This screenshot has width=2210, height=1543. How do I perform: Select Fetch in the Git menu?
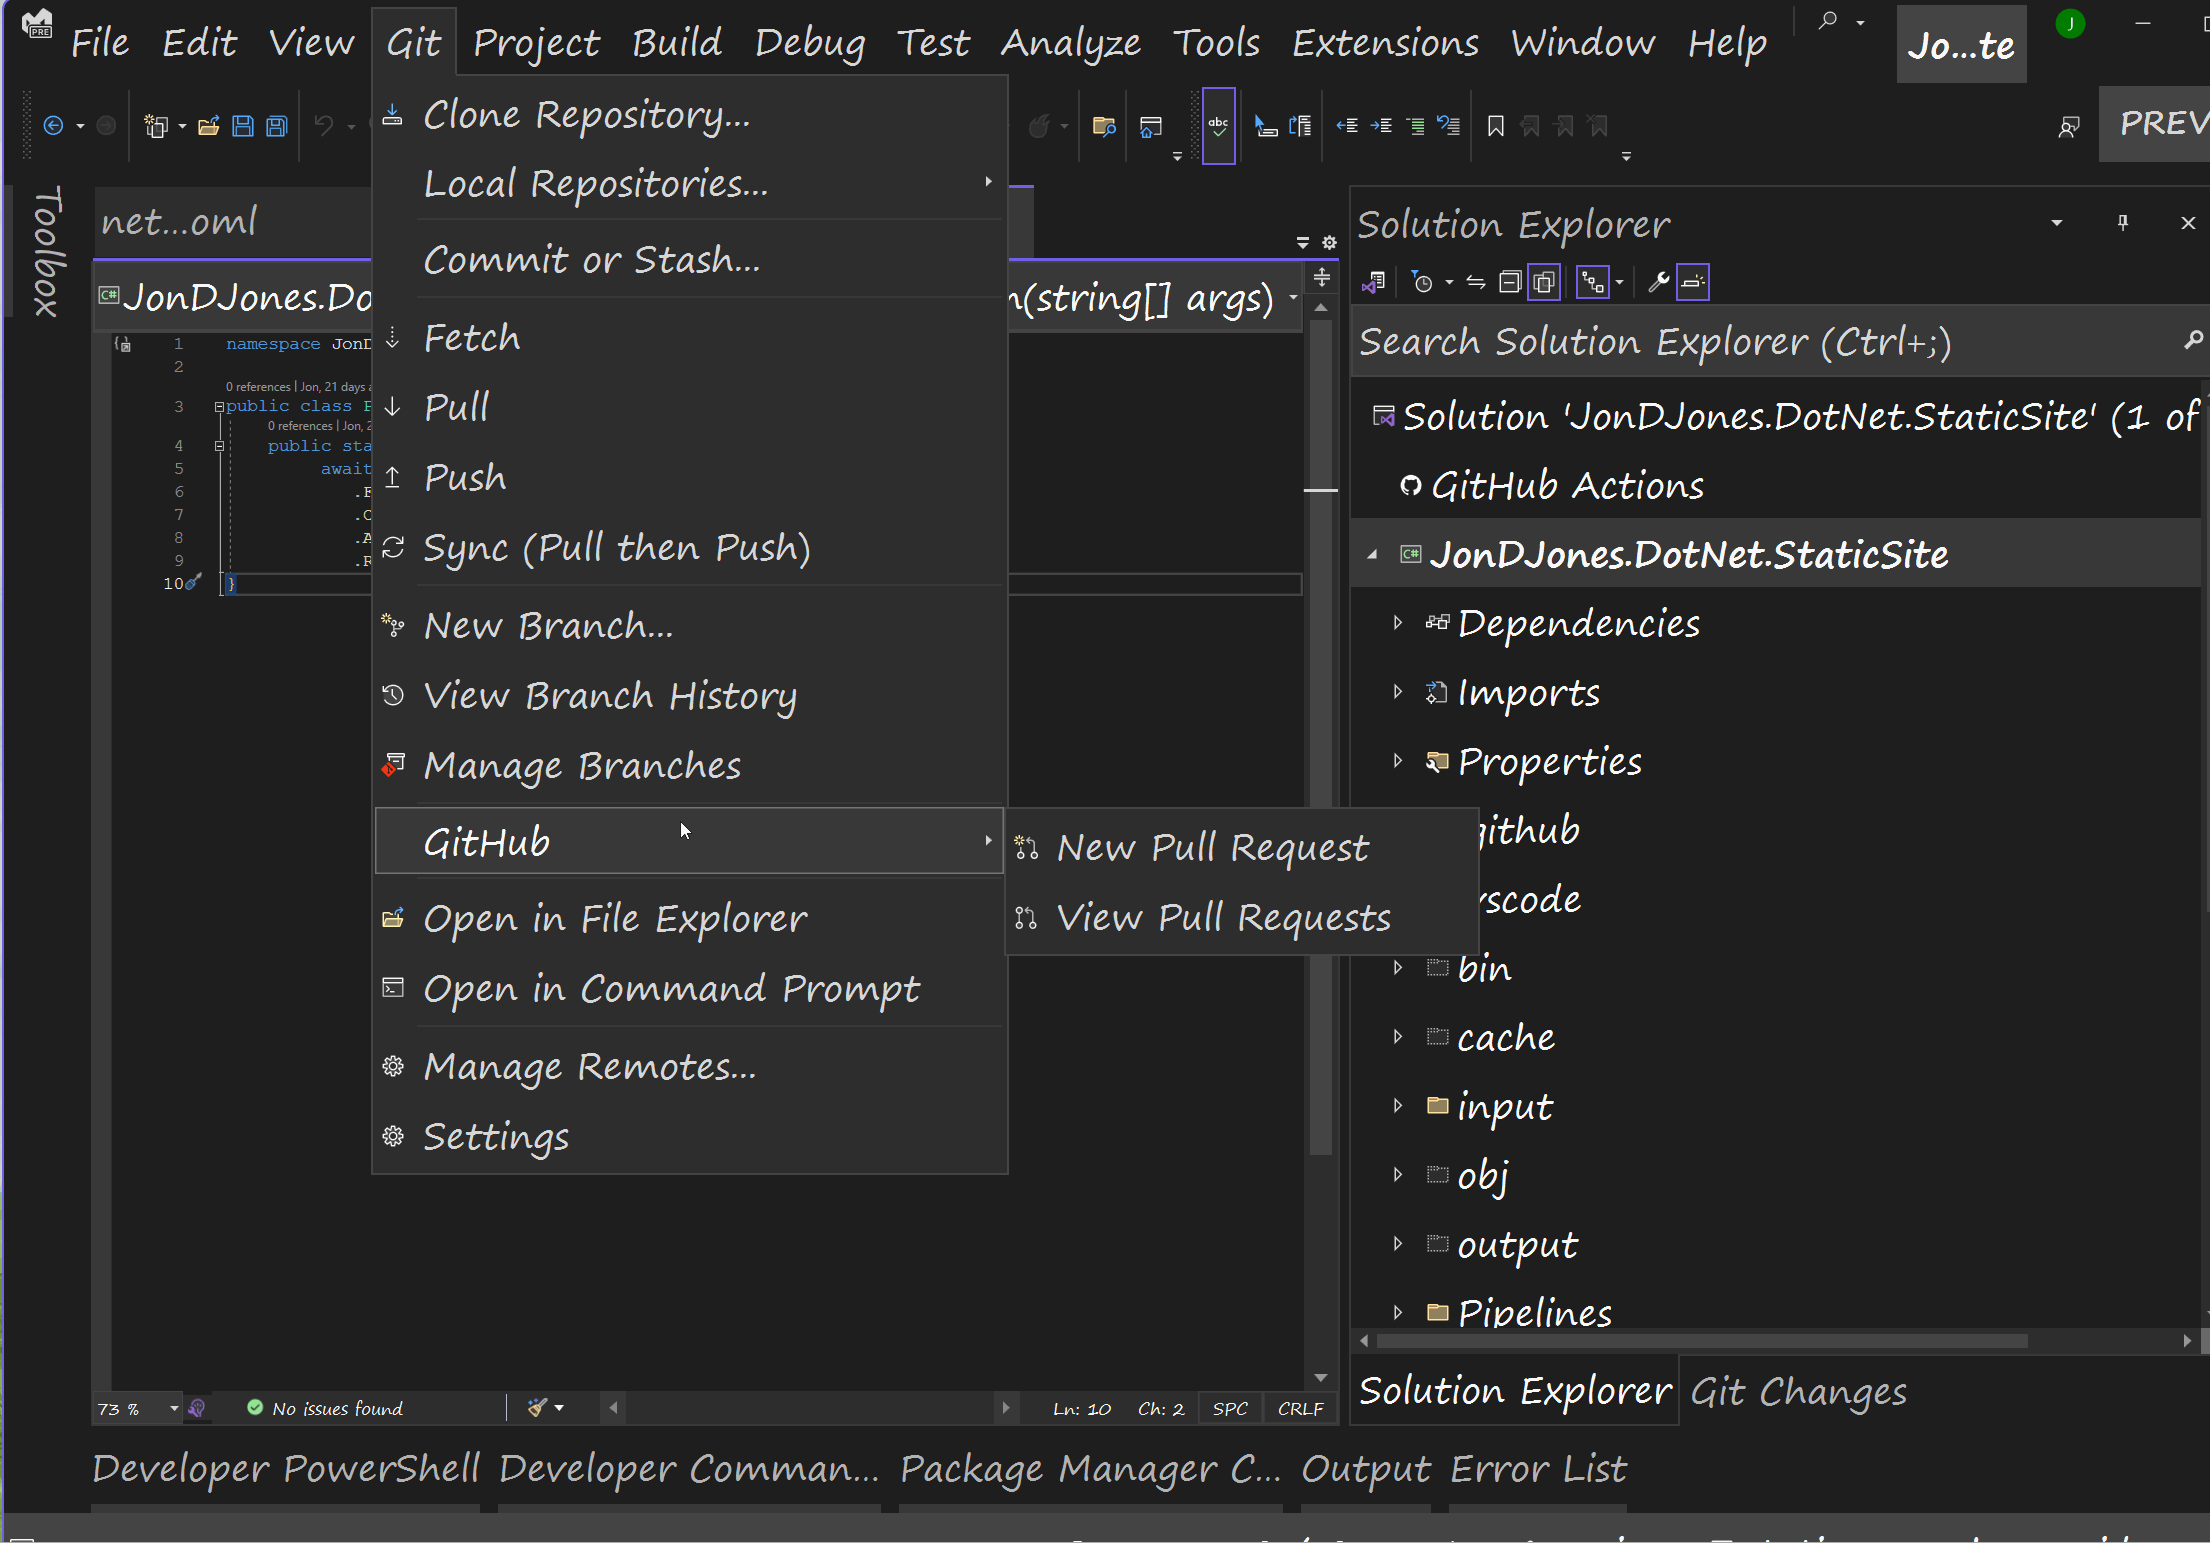[x=690, y=338]
